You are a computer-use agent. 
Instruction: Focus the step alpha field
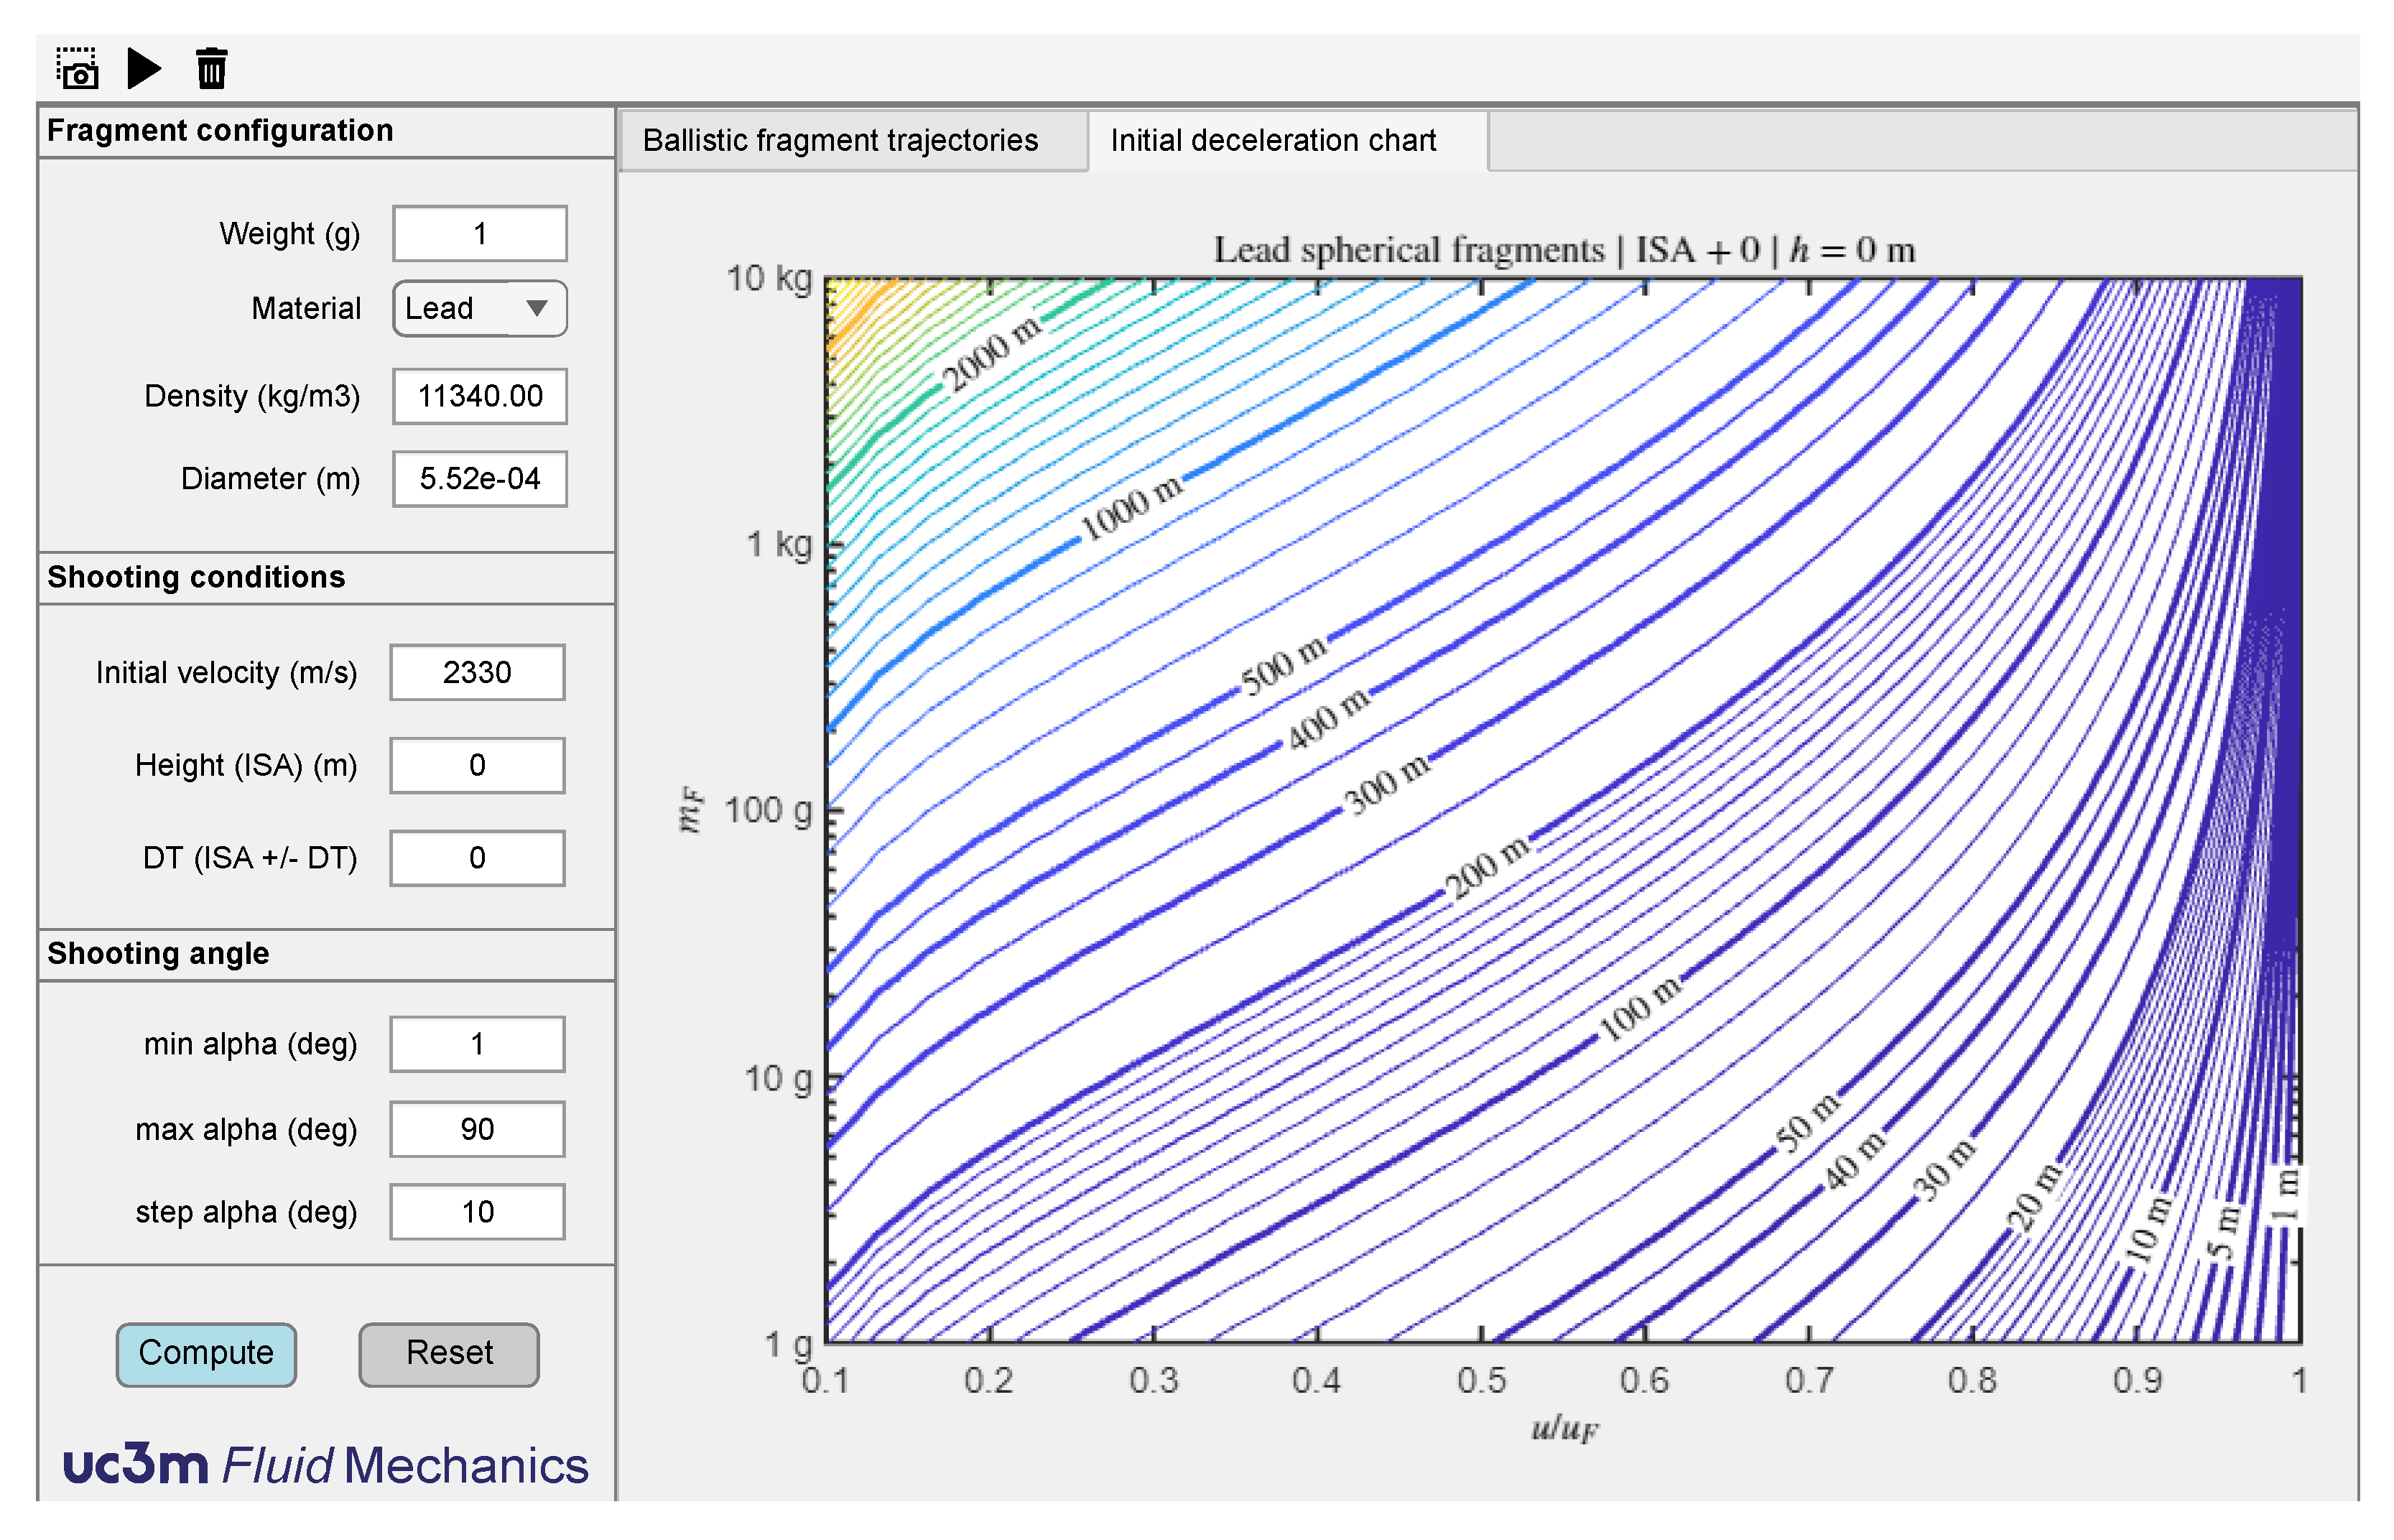(477, 1212)
